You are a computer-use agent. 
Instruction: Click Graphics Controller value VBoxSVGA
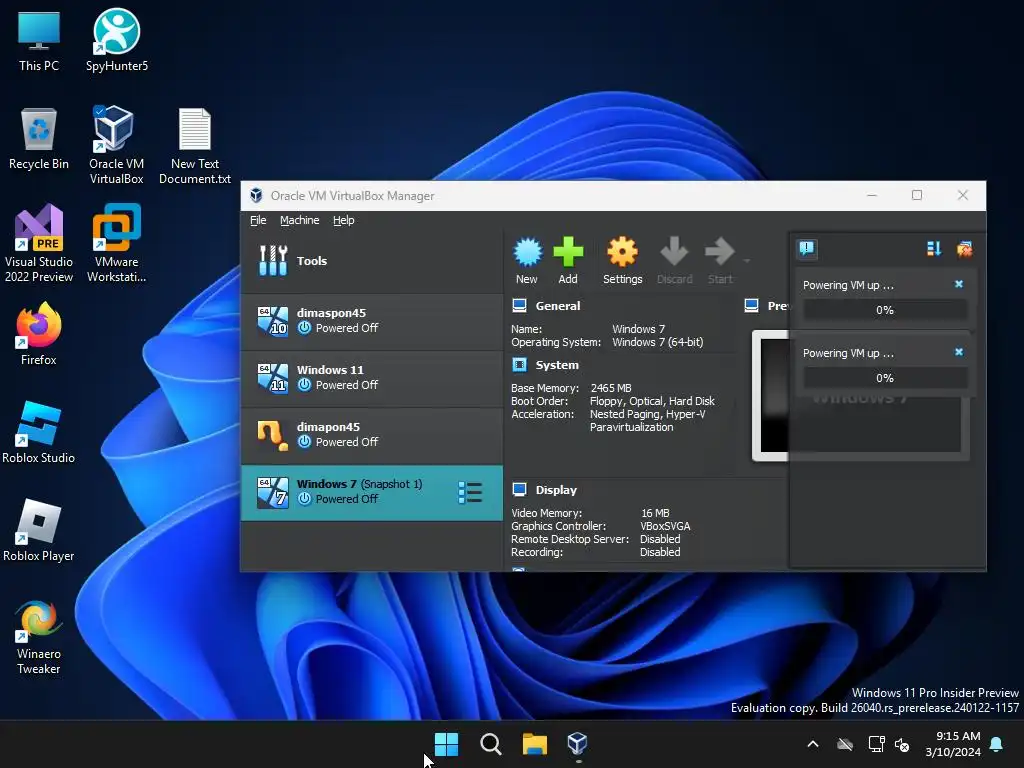coord(665,526)
